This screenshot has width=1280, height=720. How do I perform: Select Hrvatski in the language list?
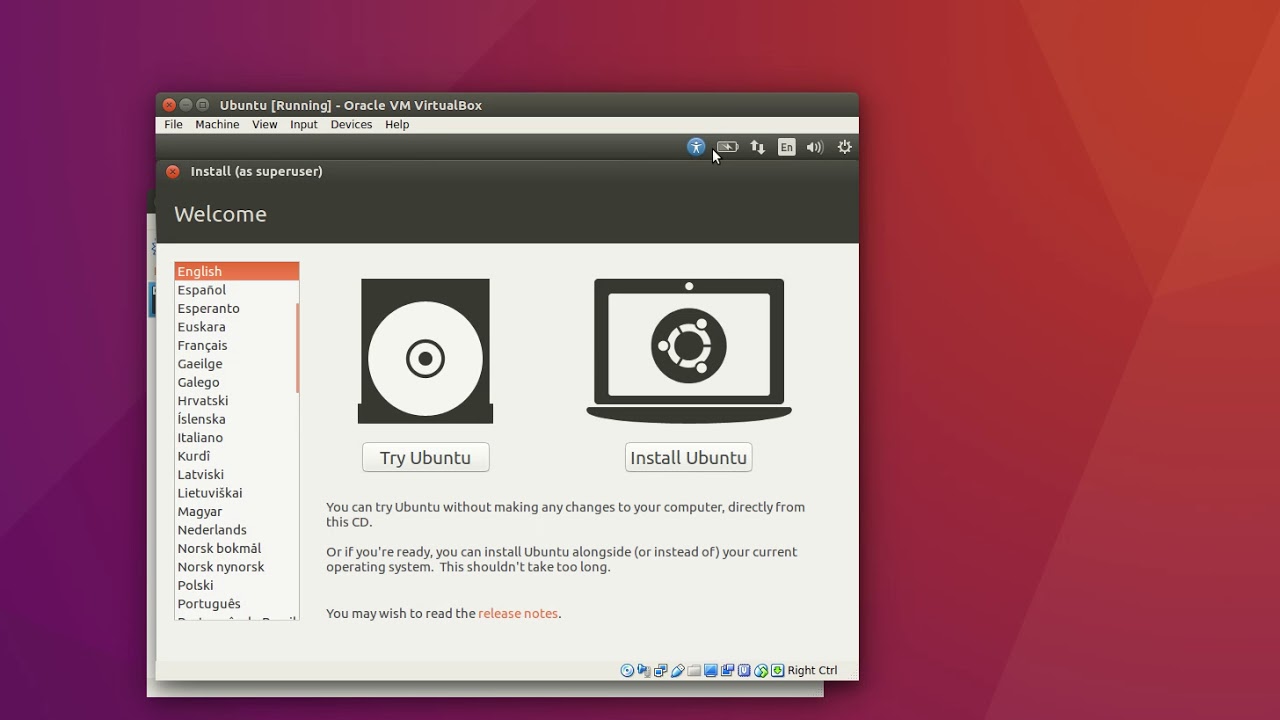[x=236, y=401]
